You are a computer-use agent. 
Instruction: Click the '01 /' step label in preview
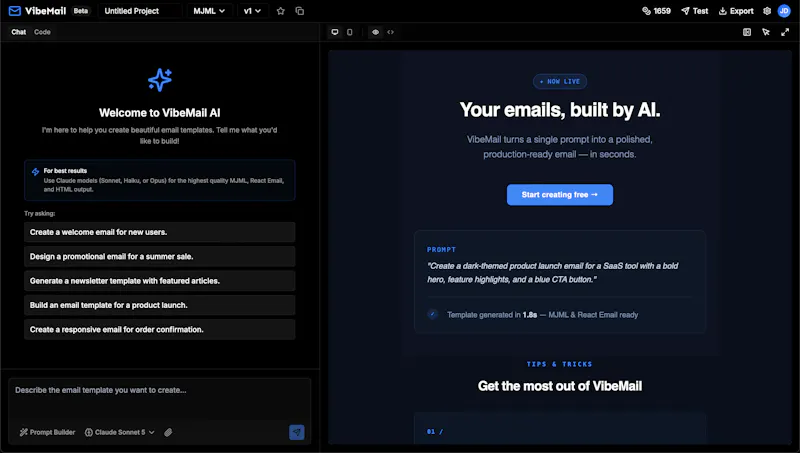[x=435, y=432]
